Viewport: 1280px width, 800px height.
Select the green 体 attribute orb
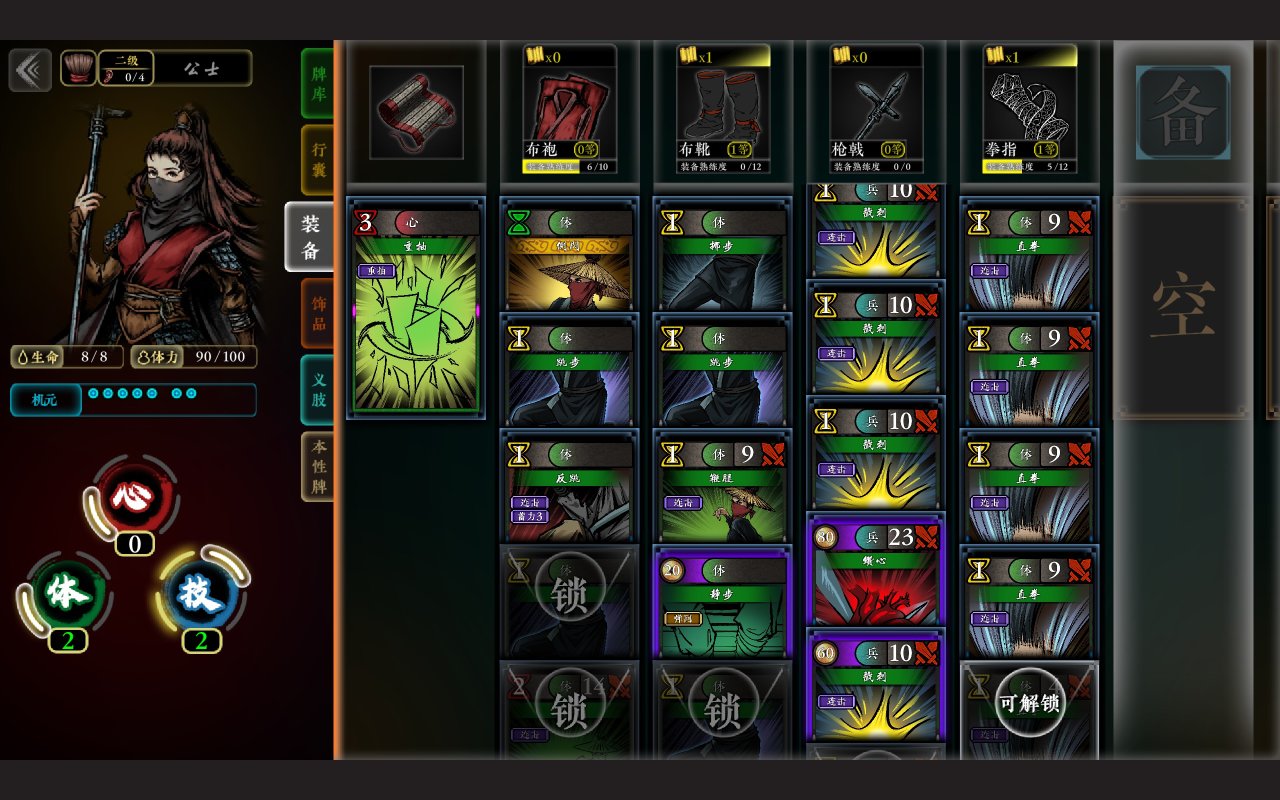point(68,593)
